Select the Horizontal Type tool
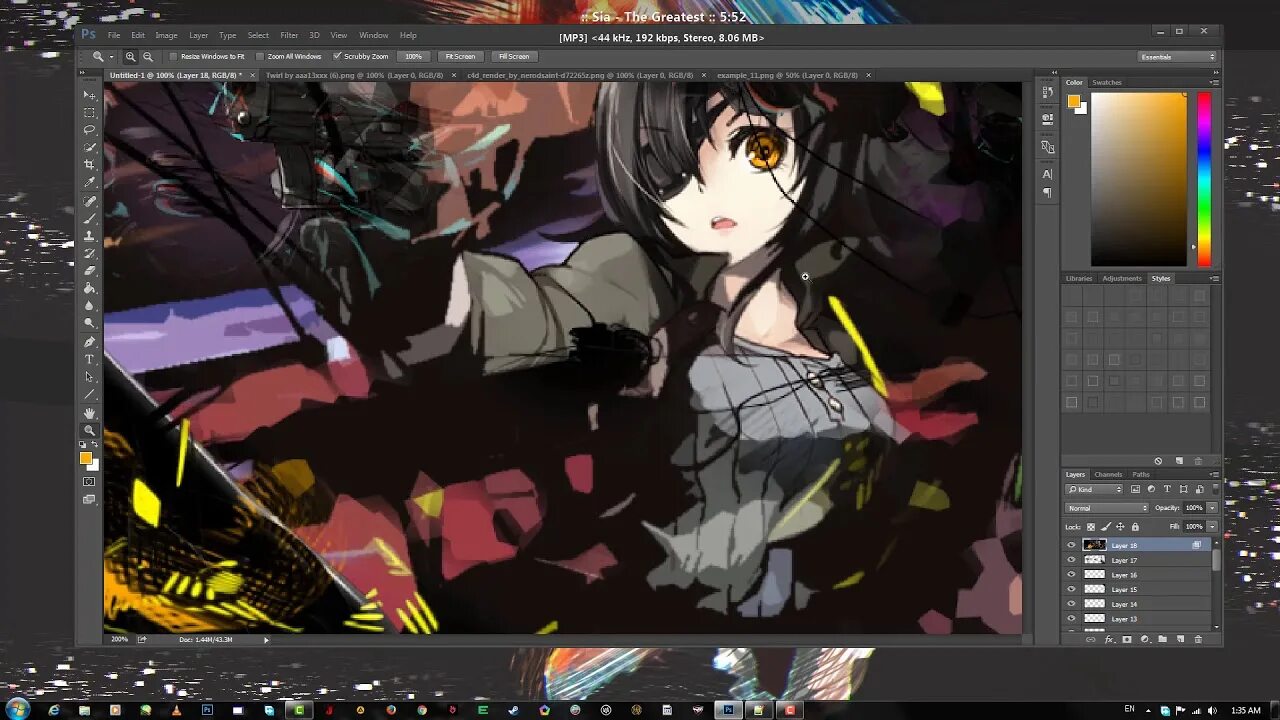 click(x=89, y=359)
